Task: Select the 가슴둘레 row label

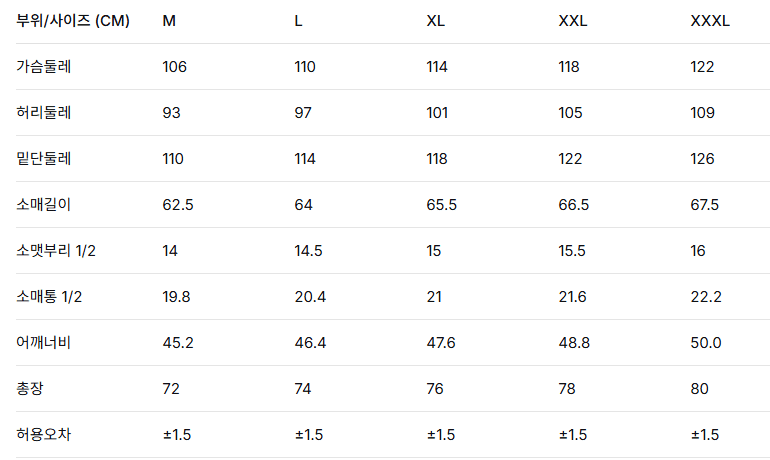Action: (x=44, y=67)
